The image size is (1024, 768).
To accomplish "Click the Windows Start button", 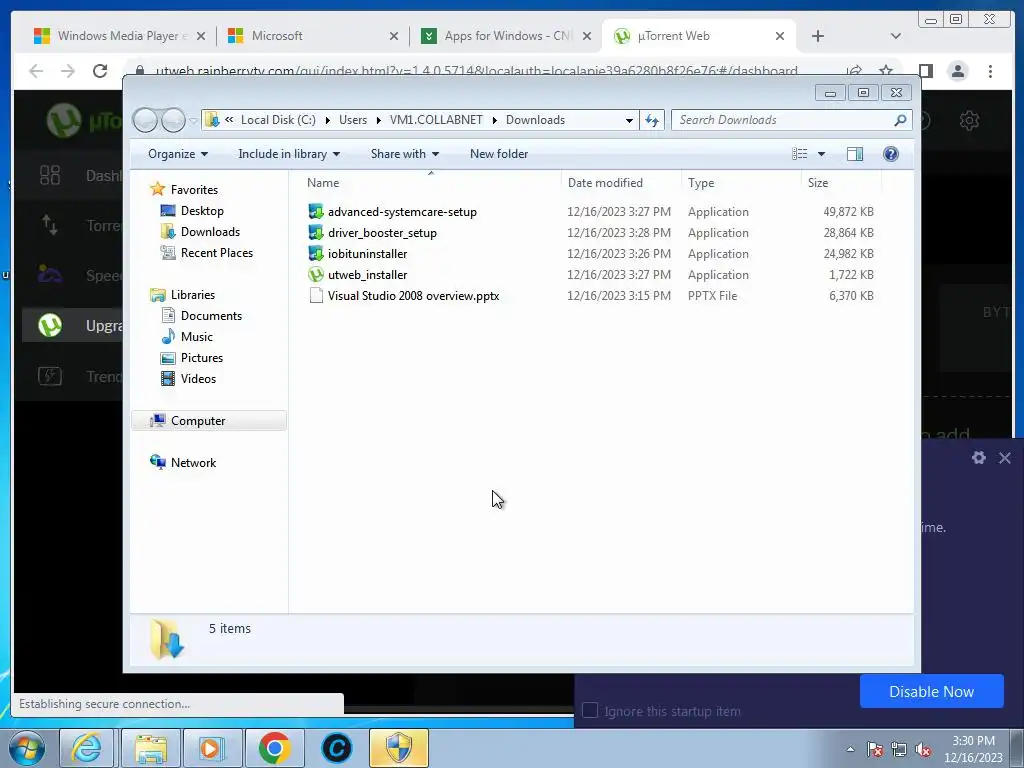I will (x=27, y=748).
